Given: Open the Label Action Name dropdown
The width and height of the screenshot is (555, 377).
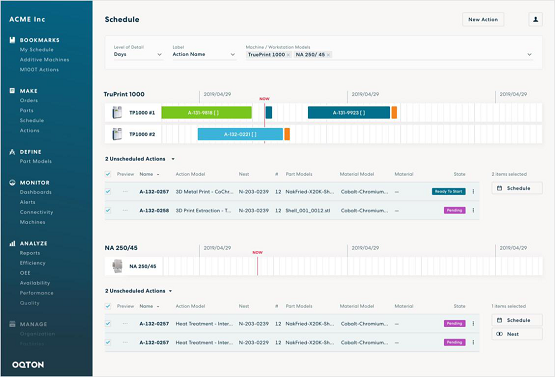Looking at the screenshot, I should point(204,55).
